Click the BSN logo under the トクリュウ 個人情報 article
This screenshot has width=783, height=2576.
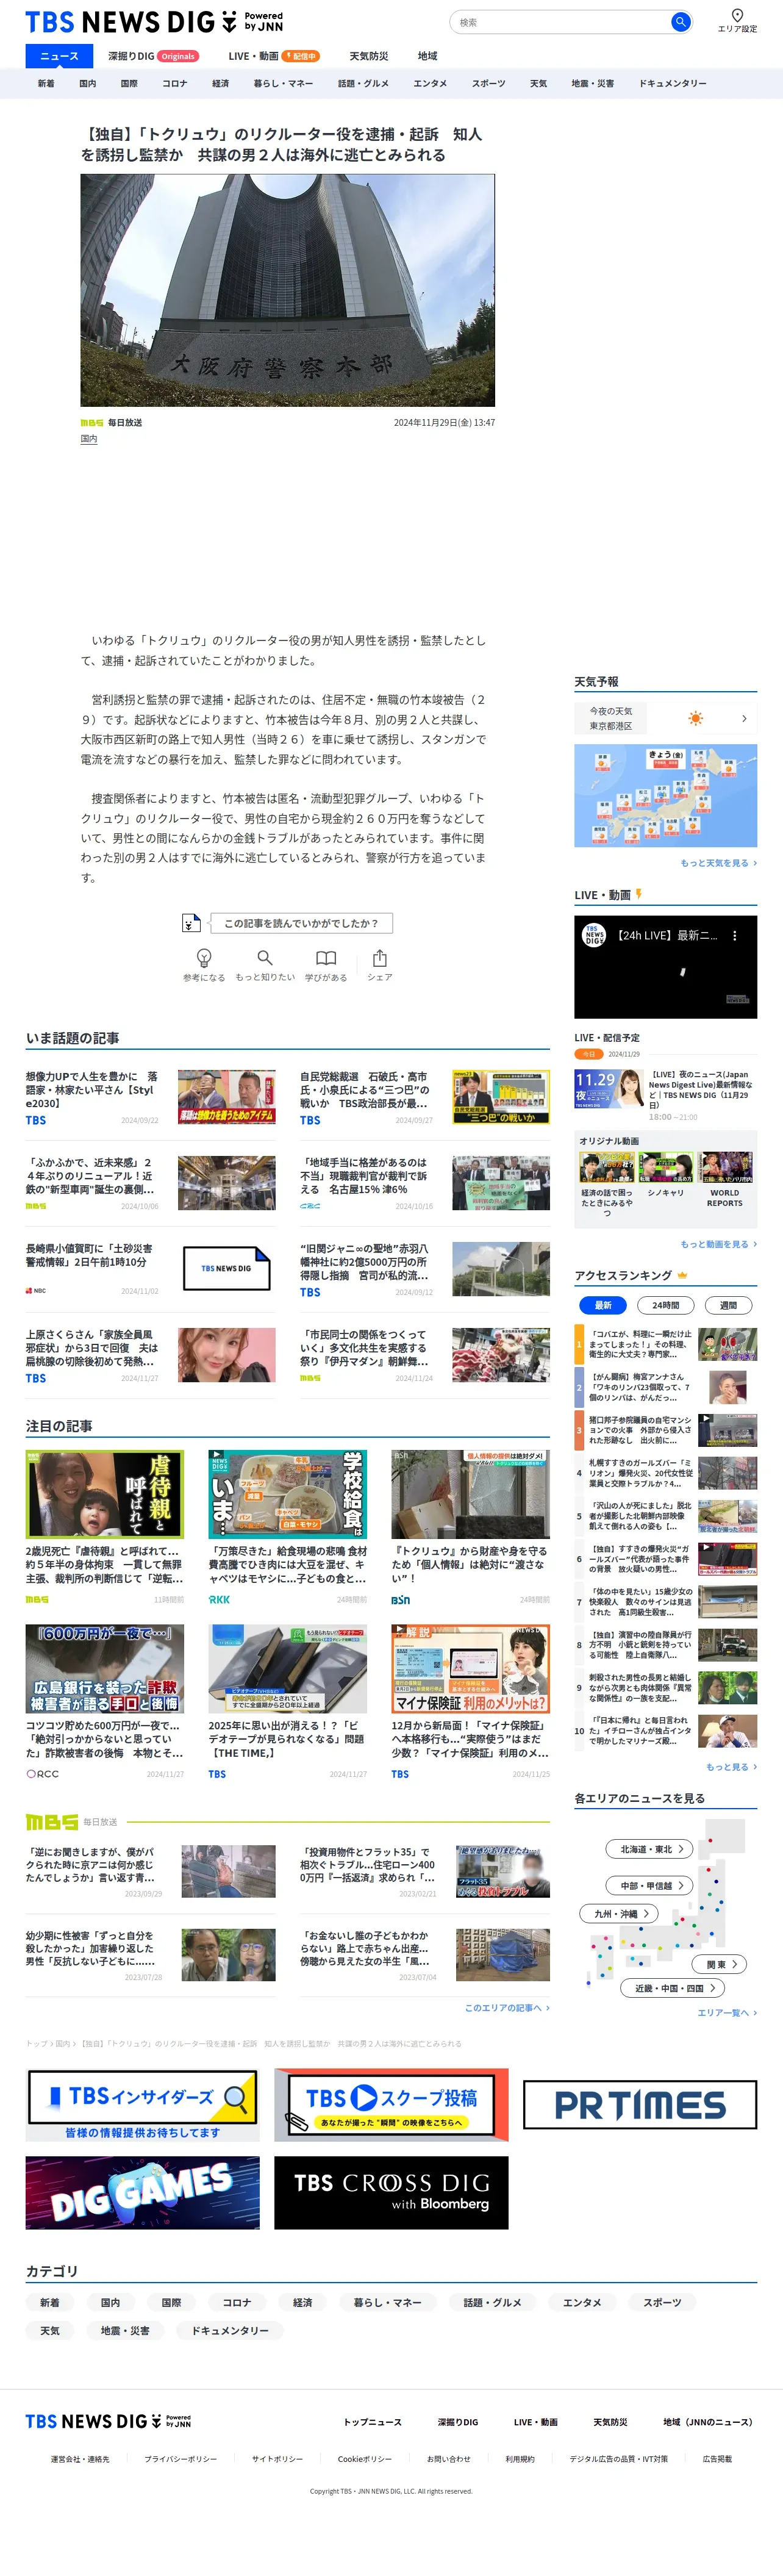[x=400, y=1599]
